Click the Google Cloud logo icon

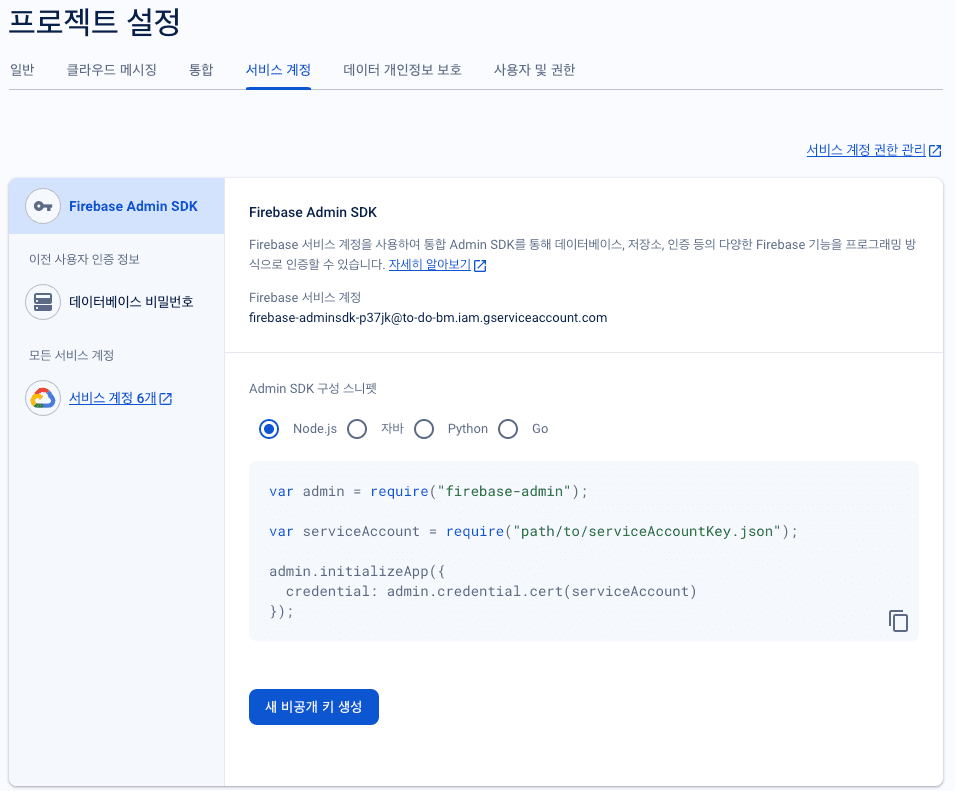43,398
